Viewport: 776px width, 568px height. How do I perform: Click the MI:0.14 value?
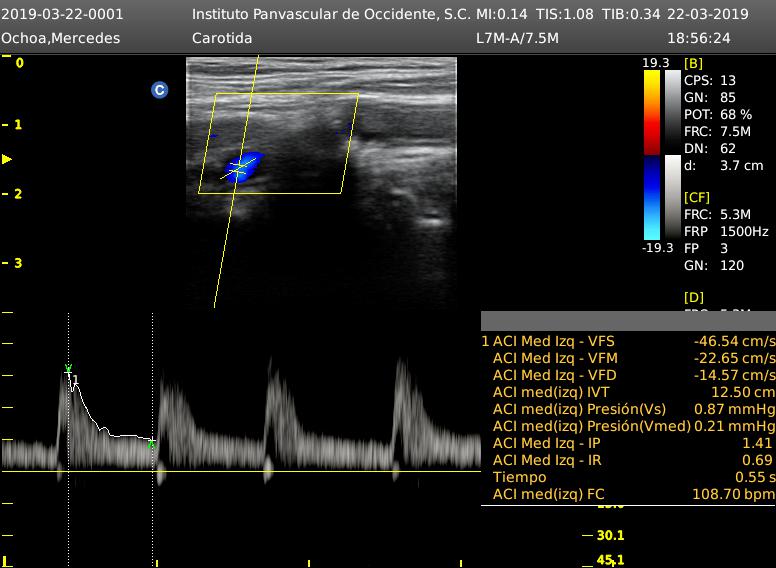click(502, 14)
